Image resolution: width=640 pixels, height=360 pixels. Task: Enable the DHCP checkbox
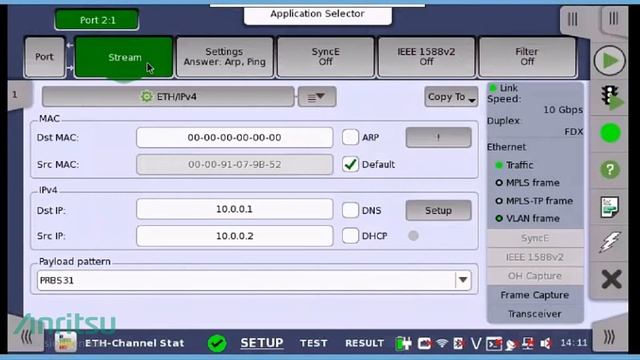point(350,236)
